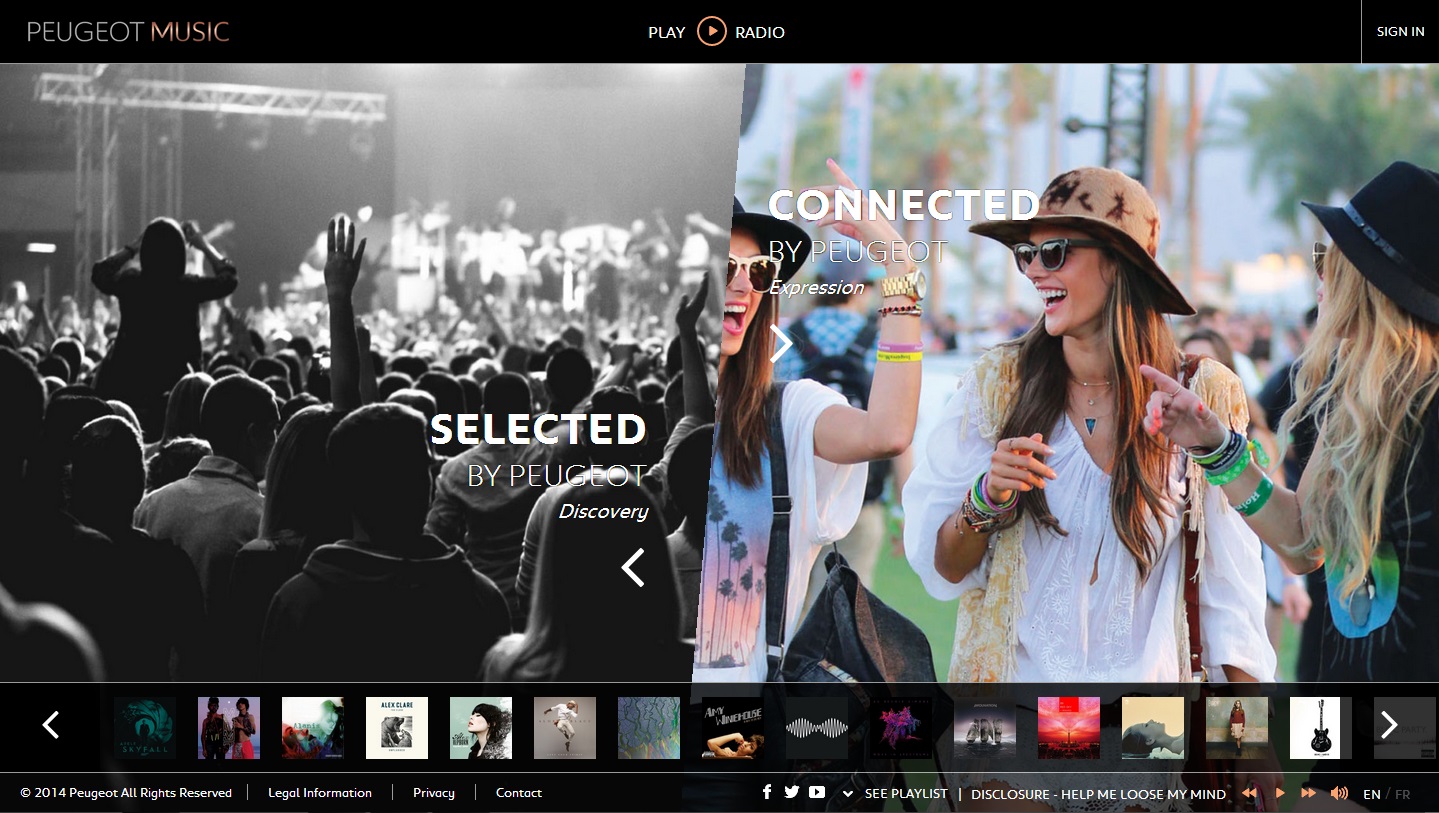
Task: Select the Amy Winehouse album cover
Action: pyautogui.click(x=733, y=728)
